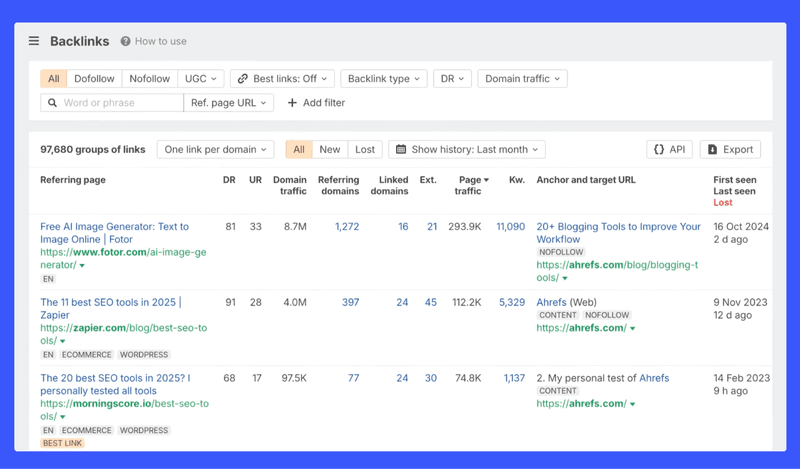Click external links value 30
The image size is (800, 469).
431,378
